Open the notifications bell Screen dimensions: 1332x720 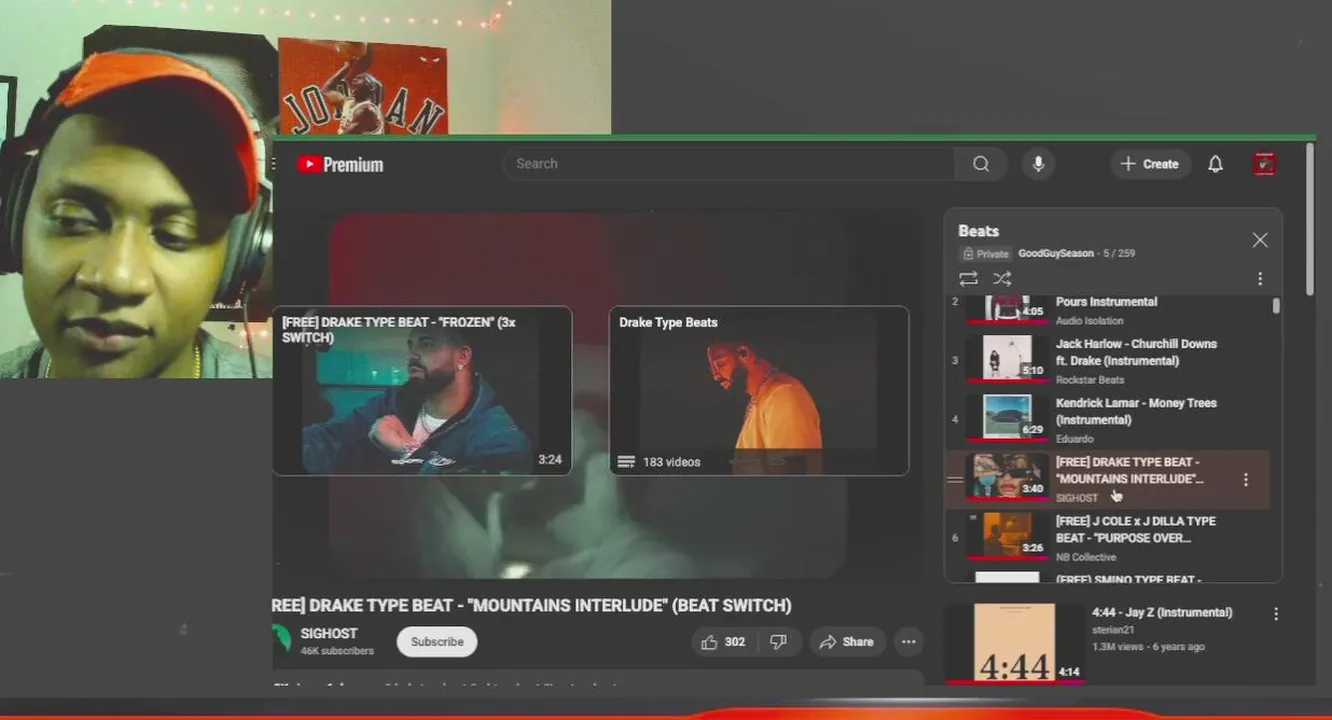point(1215,164)
